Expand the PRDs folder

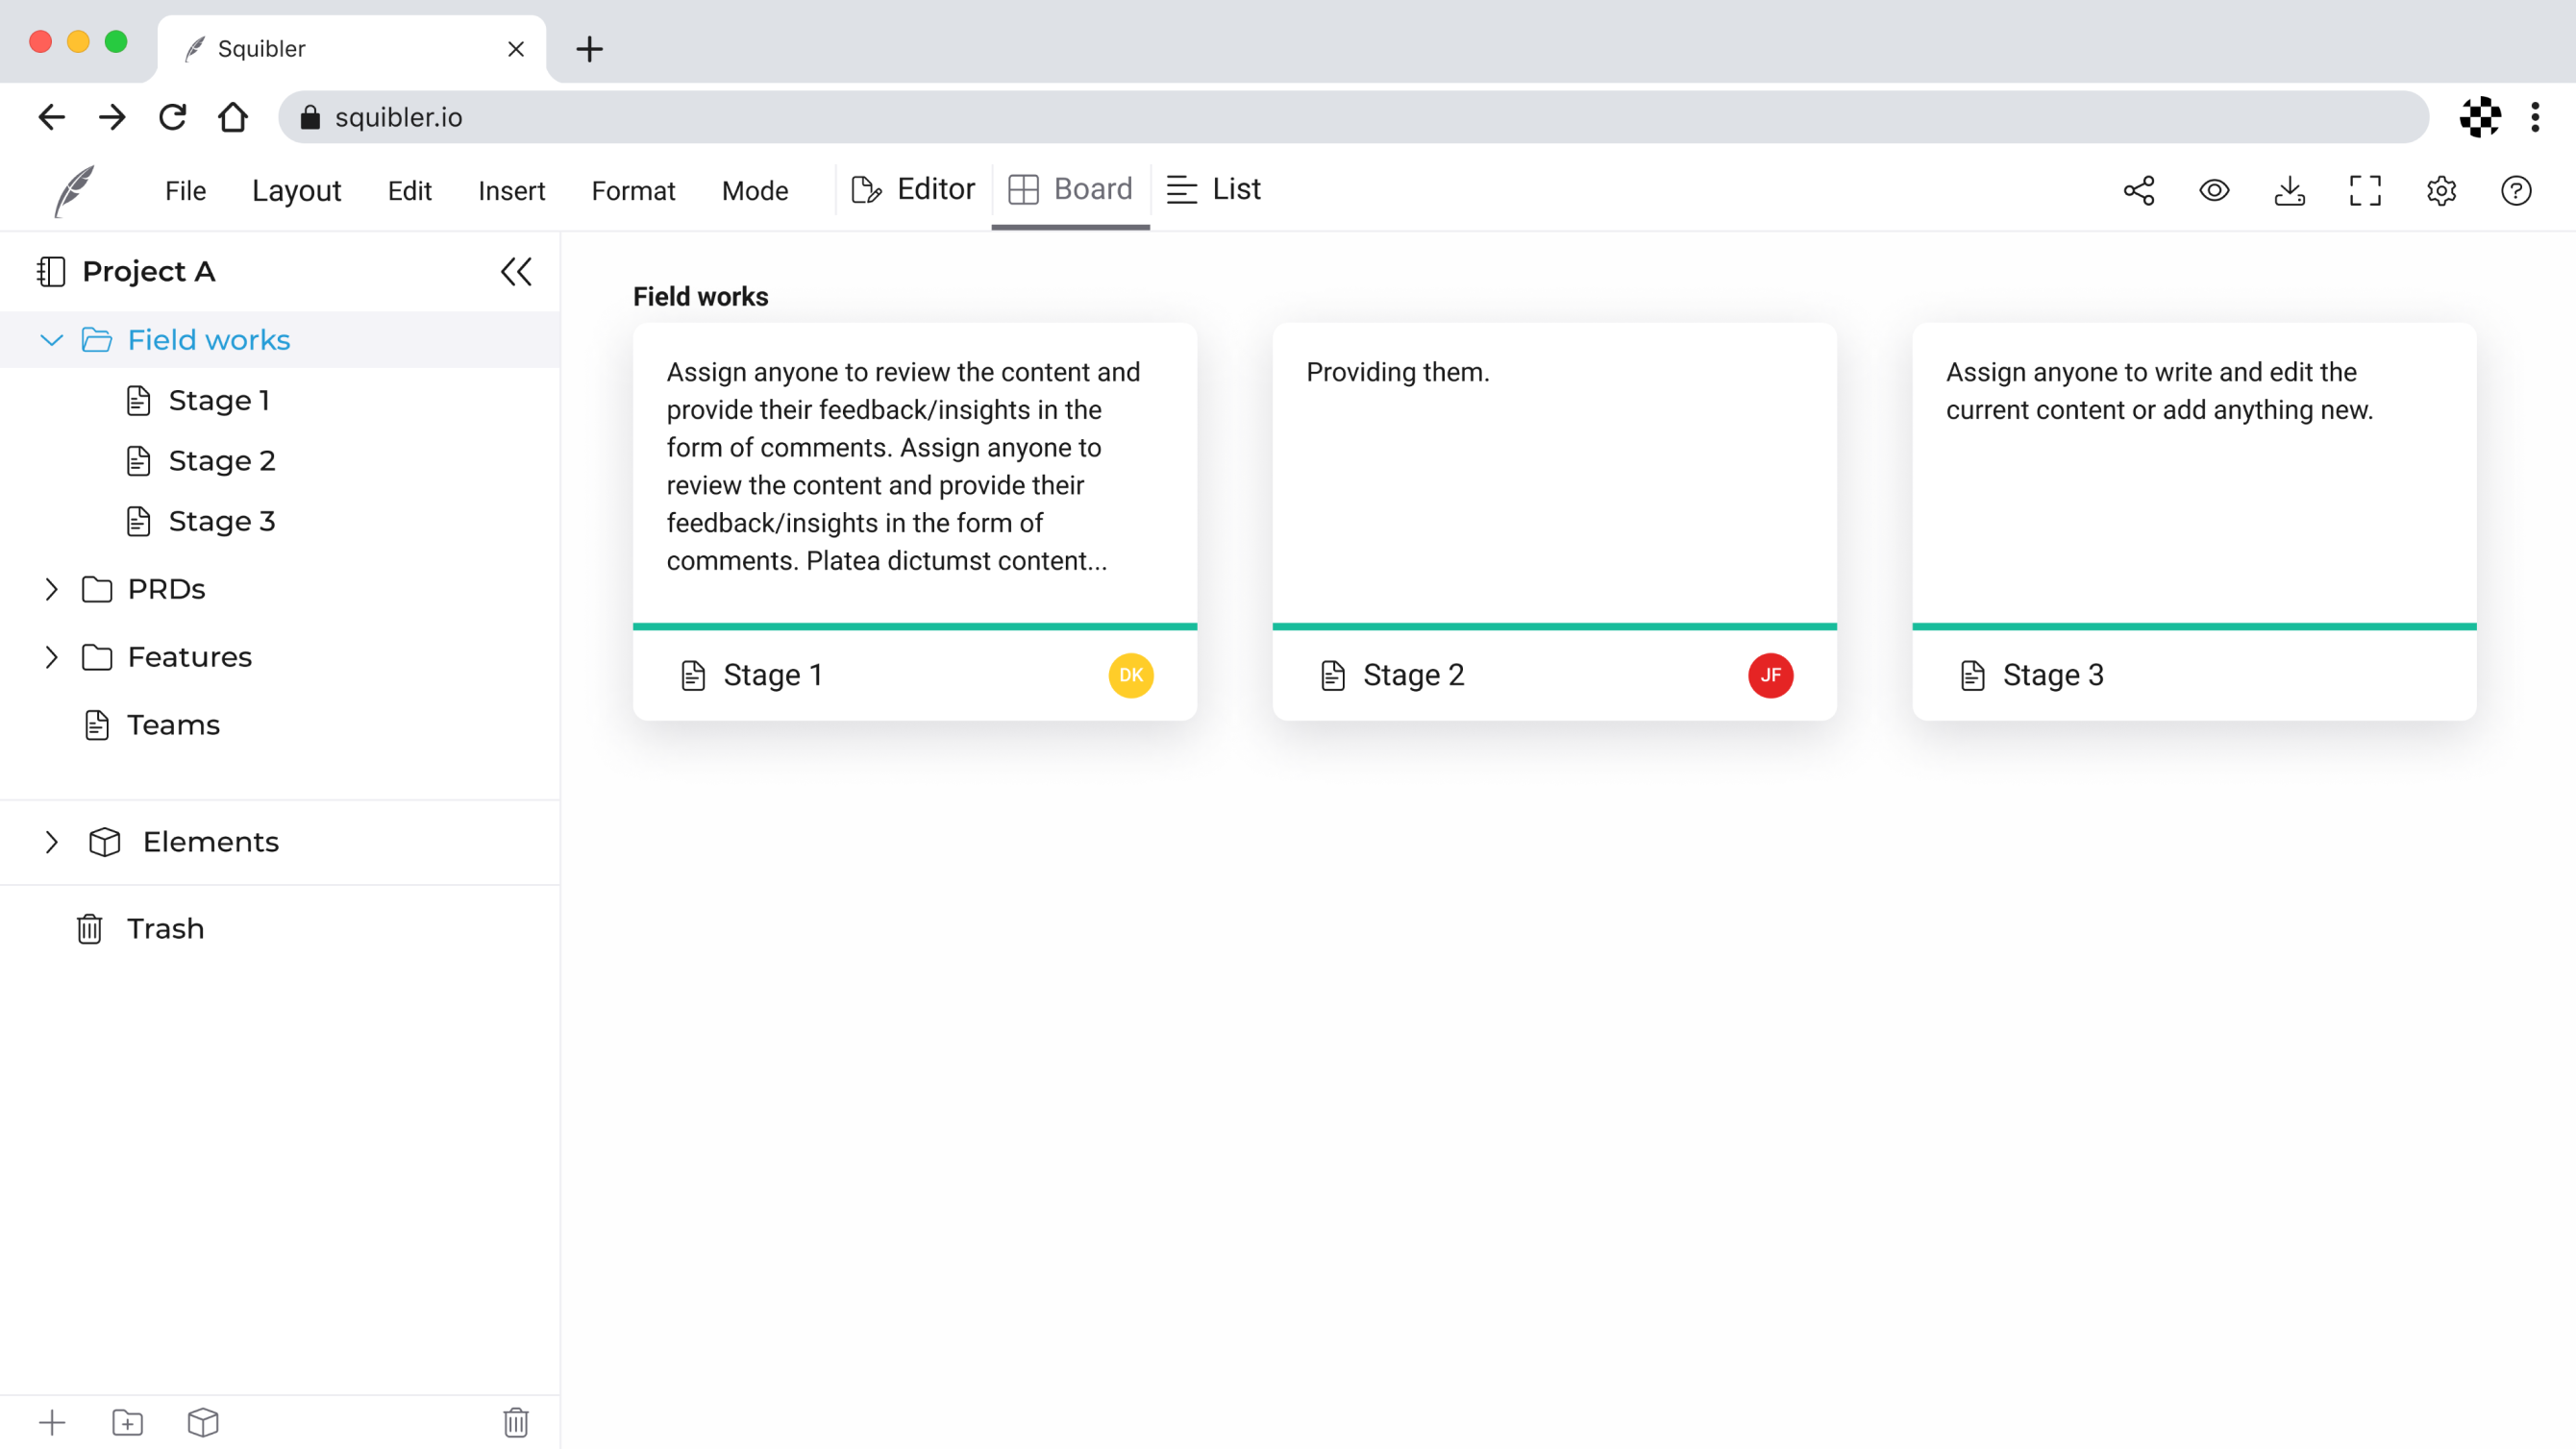tap(51, 589)
